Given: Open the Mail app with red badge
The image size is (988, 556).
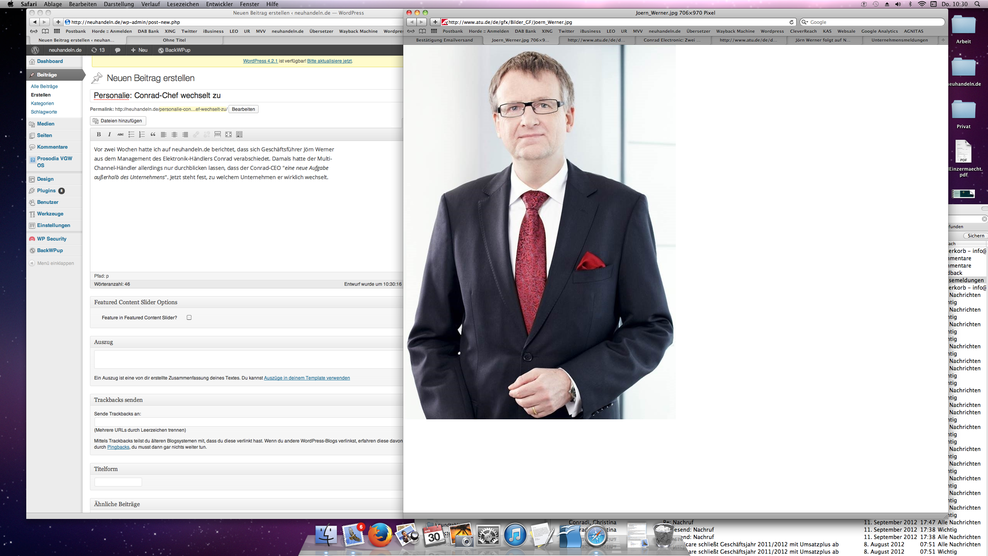Looking at the screenshot, I should coord(353,535).
